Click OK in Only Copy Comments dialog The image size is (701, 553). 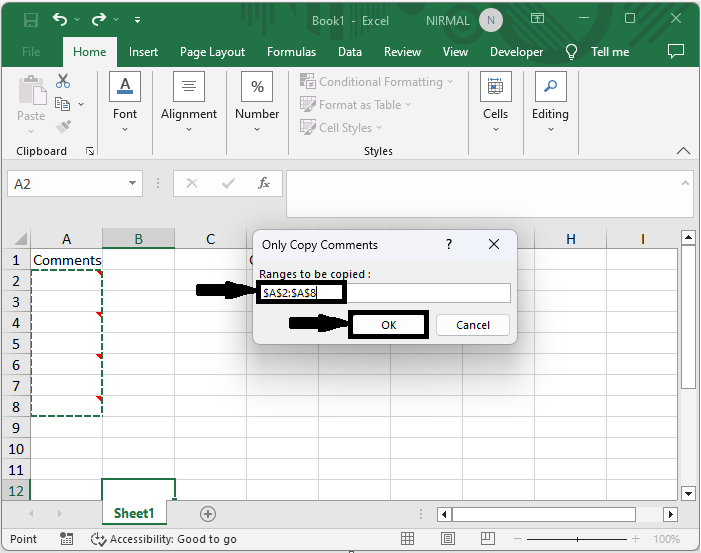389,325
